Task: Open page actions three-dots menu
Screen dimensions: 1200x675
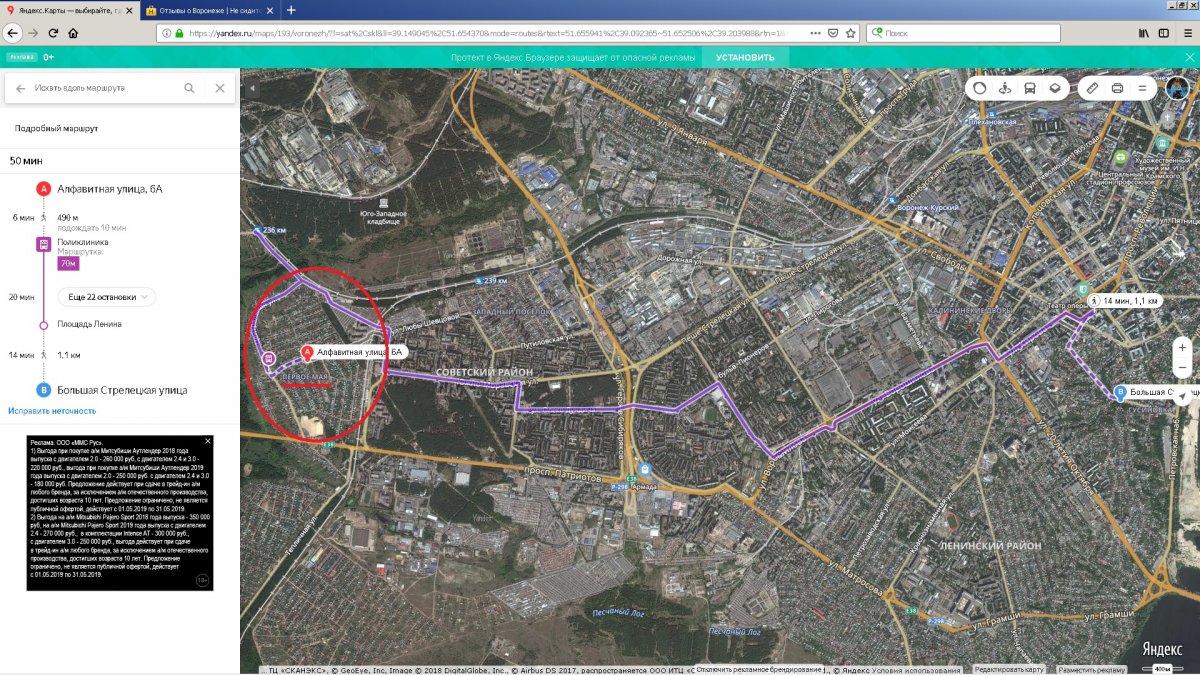Action: coord(816,33)
